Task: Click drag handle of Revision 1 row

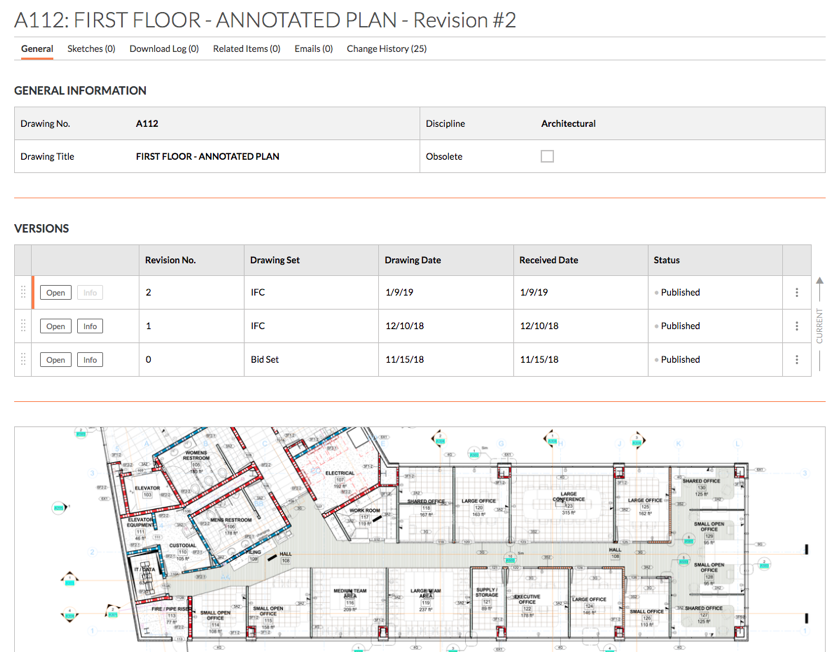Action: pyautogui.click(x=23, y=326)
